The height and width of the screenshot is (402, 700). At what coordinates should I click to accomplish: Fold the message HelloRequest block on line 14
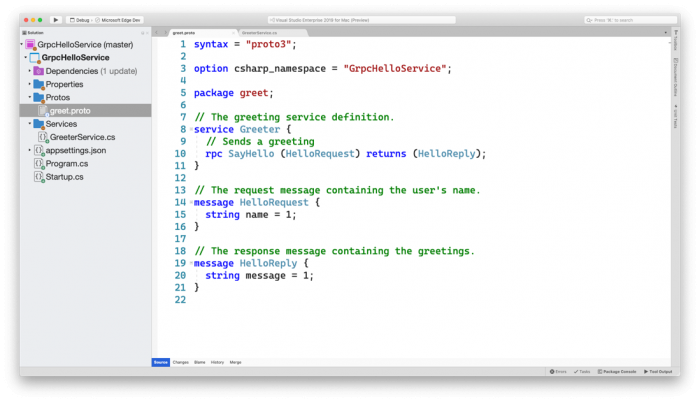point(191,202)
